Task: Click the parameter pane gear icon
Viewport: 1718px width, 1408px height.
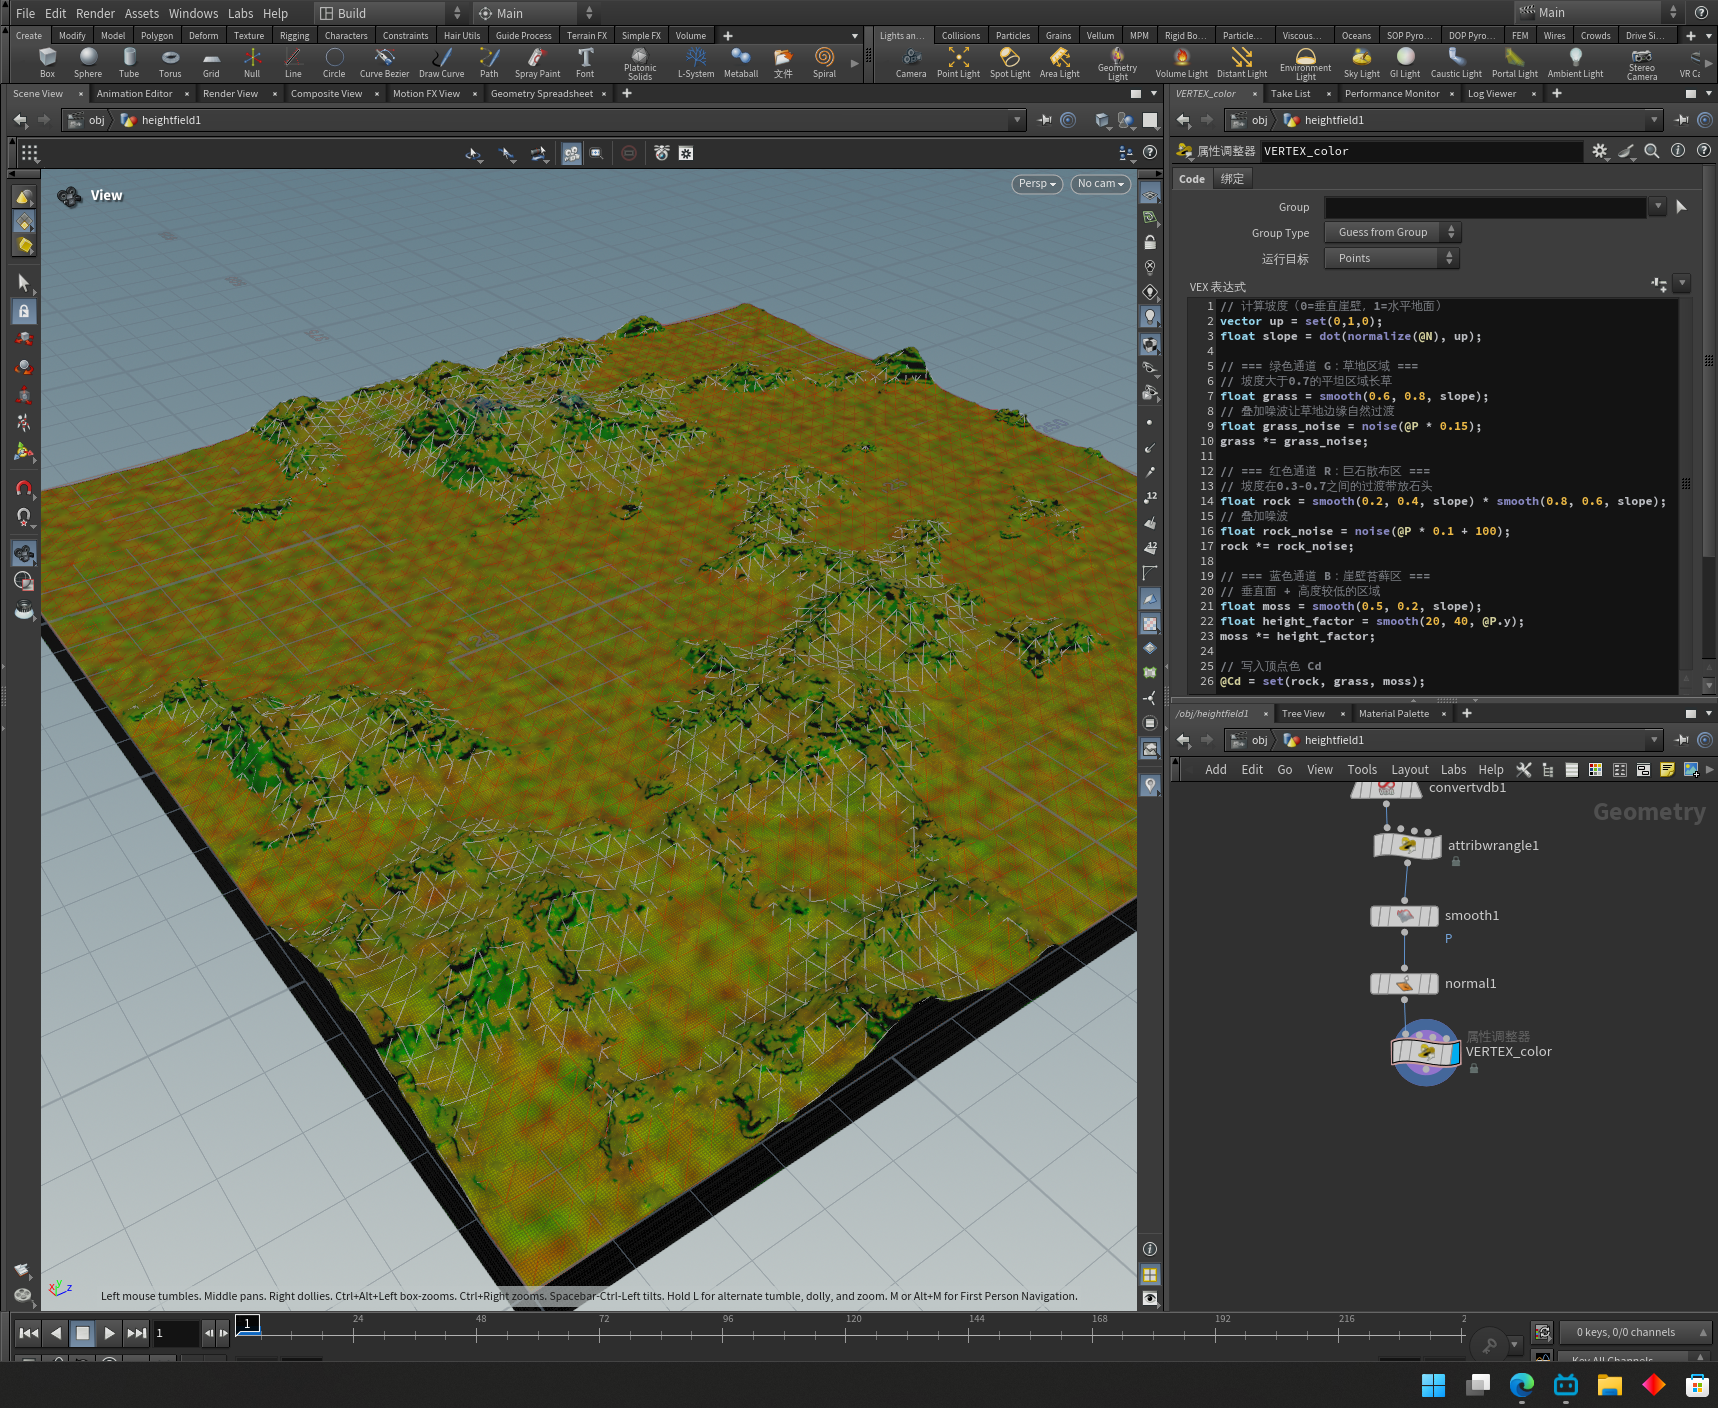Action: click(1600, 151)
